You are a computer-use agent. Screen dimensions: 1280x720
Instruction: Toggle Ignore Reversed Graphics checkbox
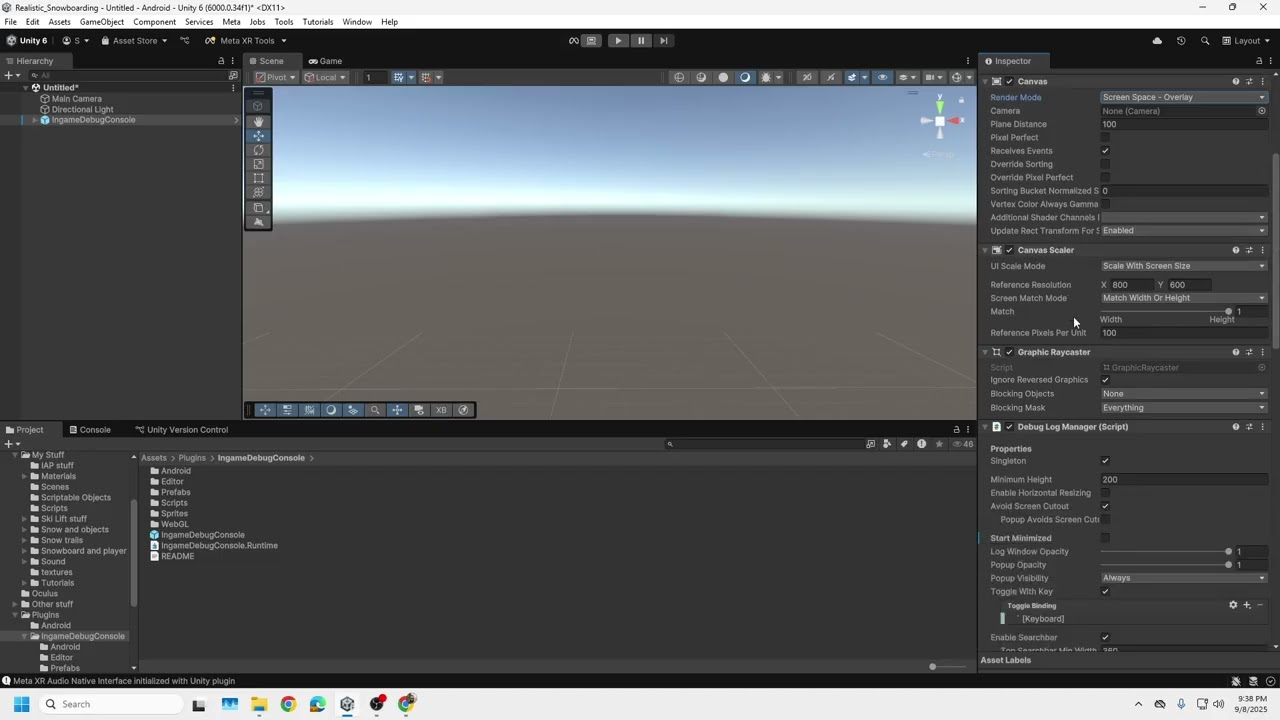[1105, 380]
